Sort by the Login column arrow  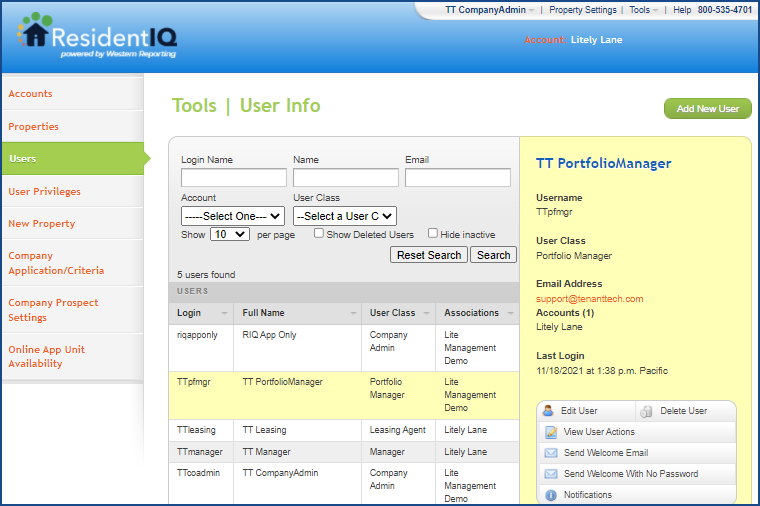click(224, 314)
